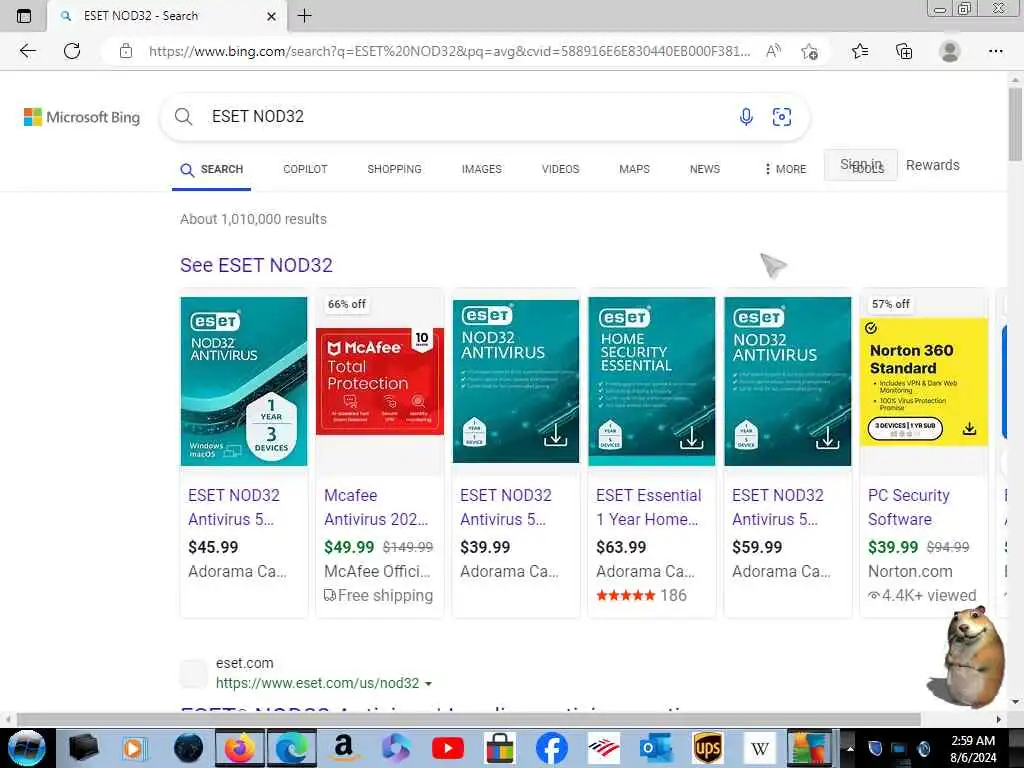Switch to the SHOPPING tab
The width and height of the screenshot is (1024, 768).
394,169
